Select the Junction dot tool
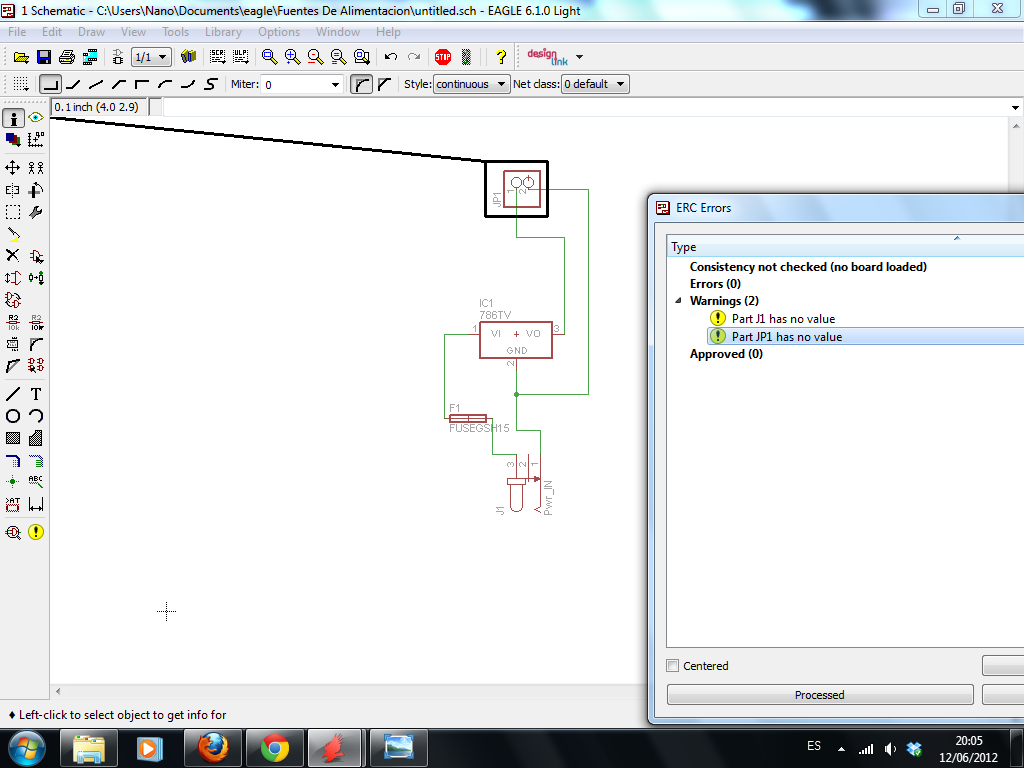Viewport: 1024px width, 768px height. [12, 482]
